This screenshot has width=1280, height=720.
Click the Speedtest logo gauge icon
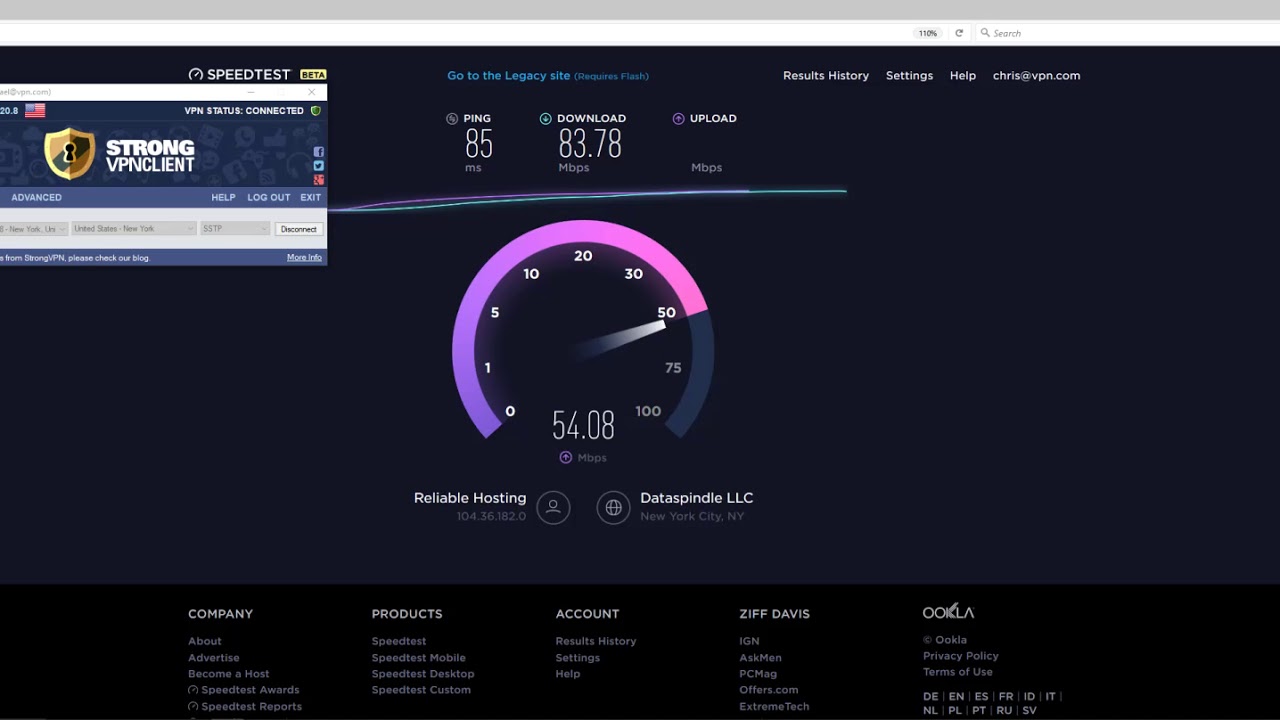pyautogui.click(x=196, y=75)
